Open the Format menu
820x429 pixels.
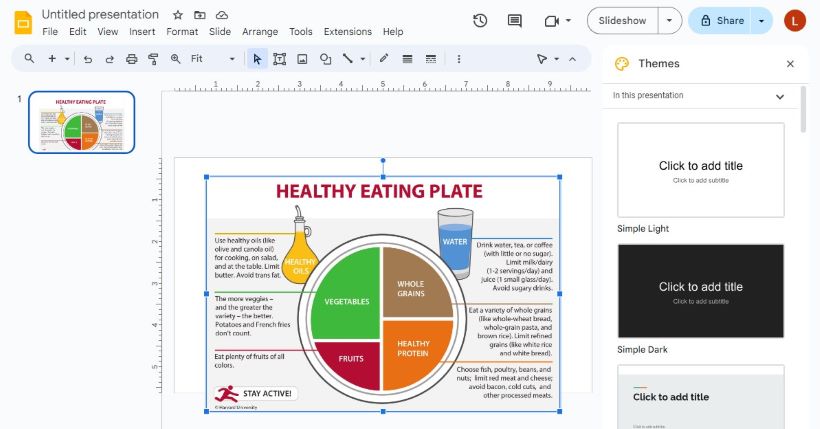182,31
